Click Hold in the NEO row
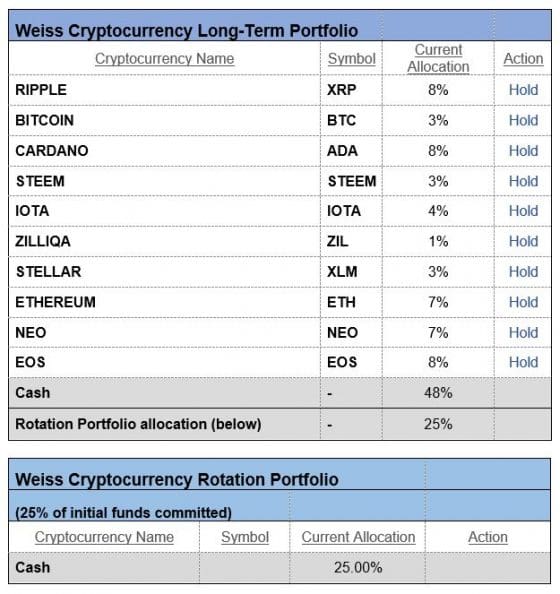 [x=523, y=333]
